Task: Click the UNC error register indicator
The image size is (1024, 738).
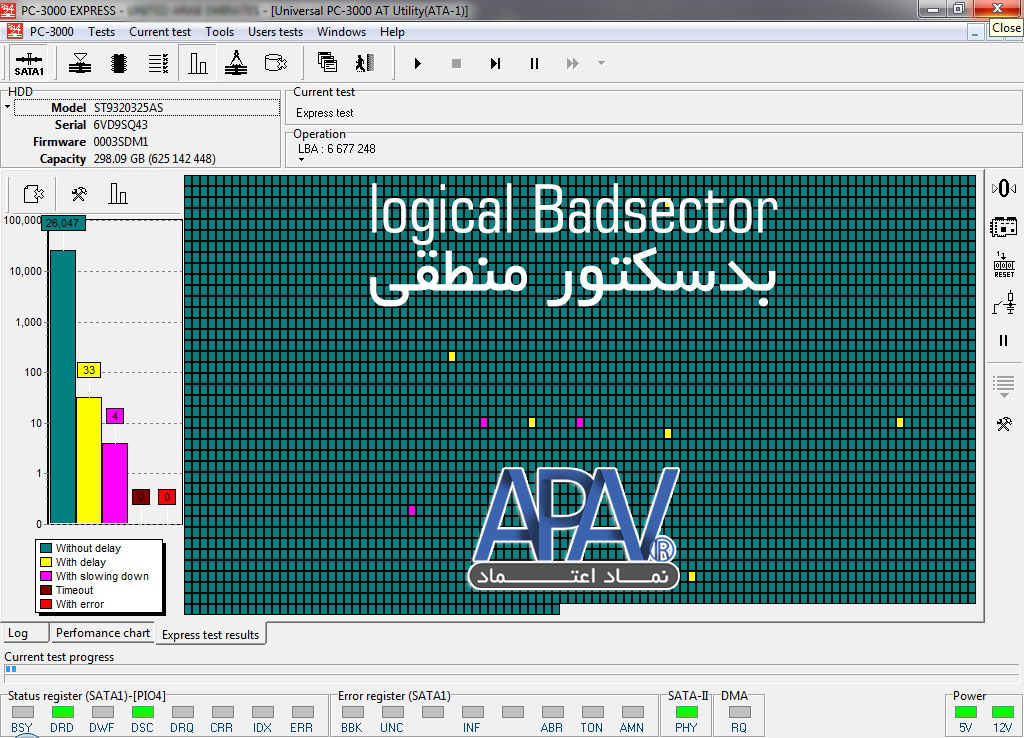Action: (392, 712)
